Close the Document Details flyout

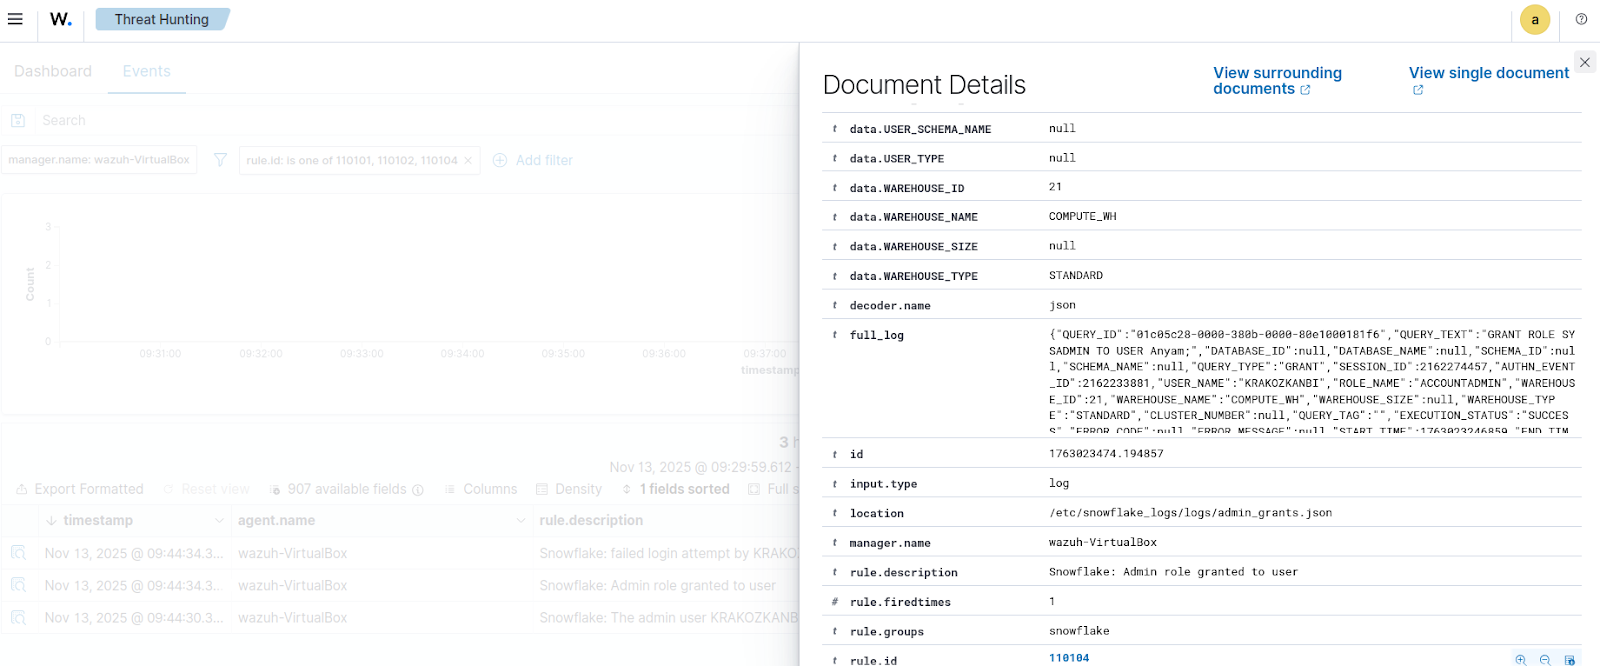pos(1584,62)
